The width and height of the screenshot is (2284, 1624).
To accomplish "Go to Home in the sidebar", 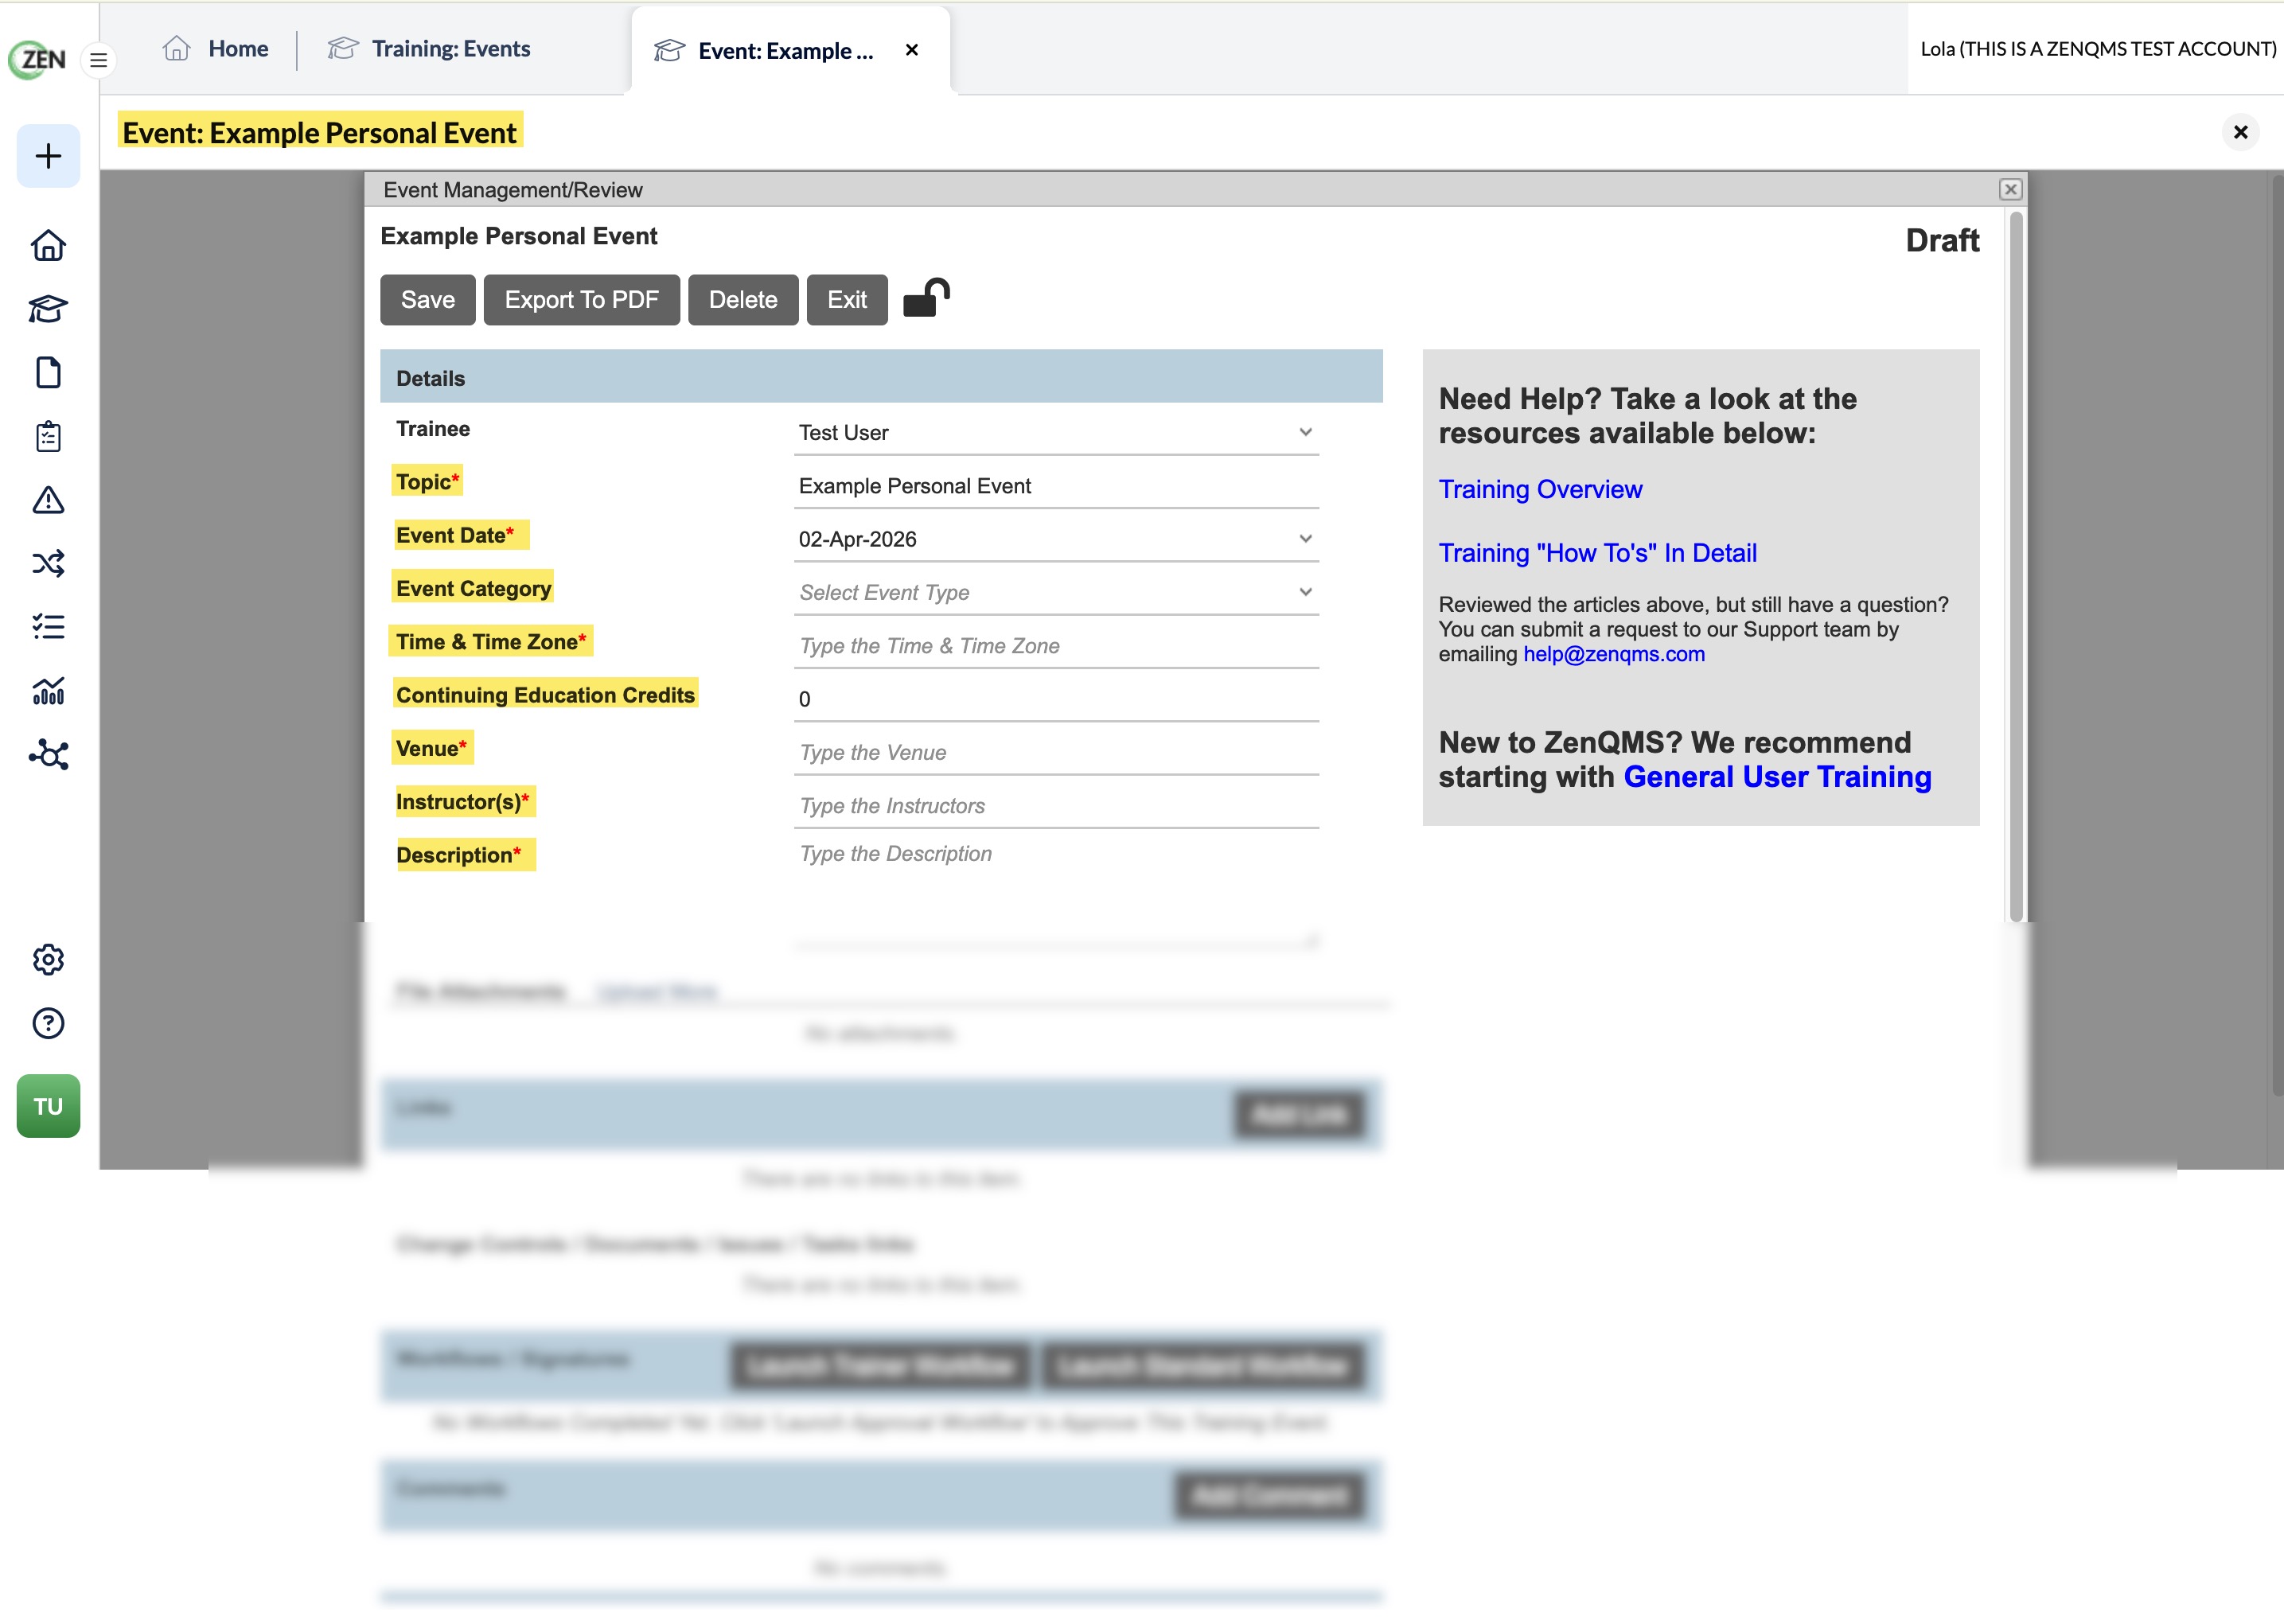I will 48,245.
